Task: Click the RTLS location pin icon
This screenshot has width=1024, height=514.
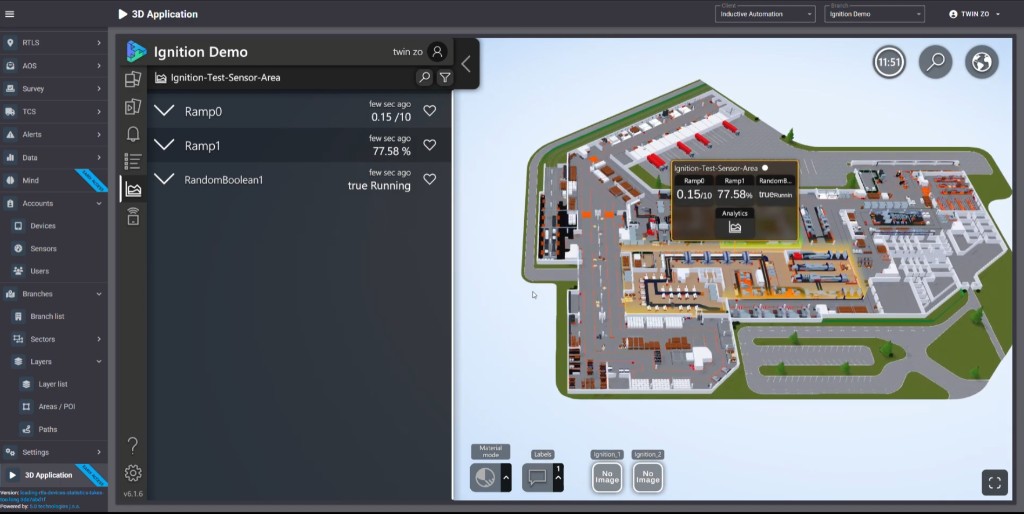Action: tap(10, 42)
